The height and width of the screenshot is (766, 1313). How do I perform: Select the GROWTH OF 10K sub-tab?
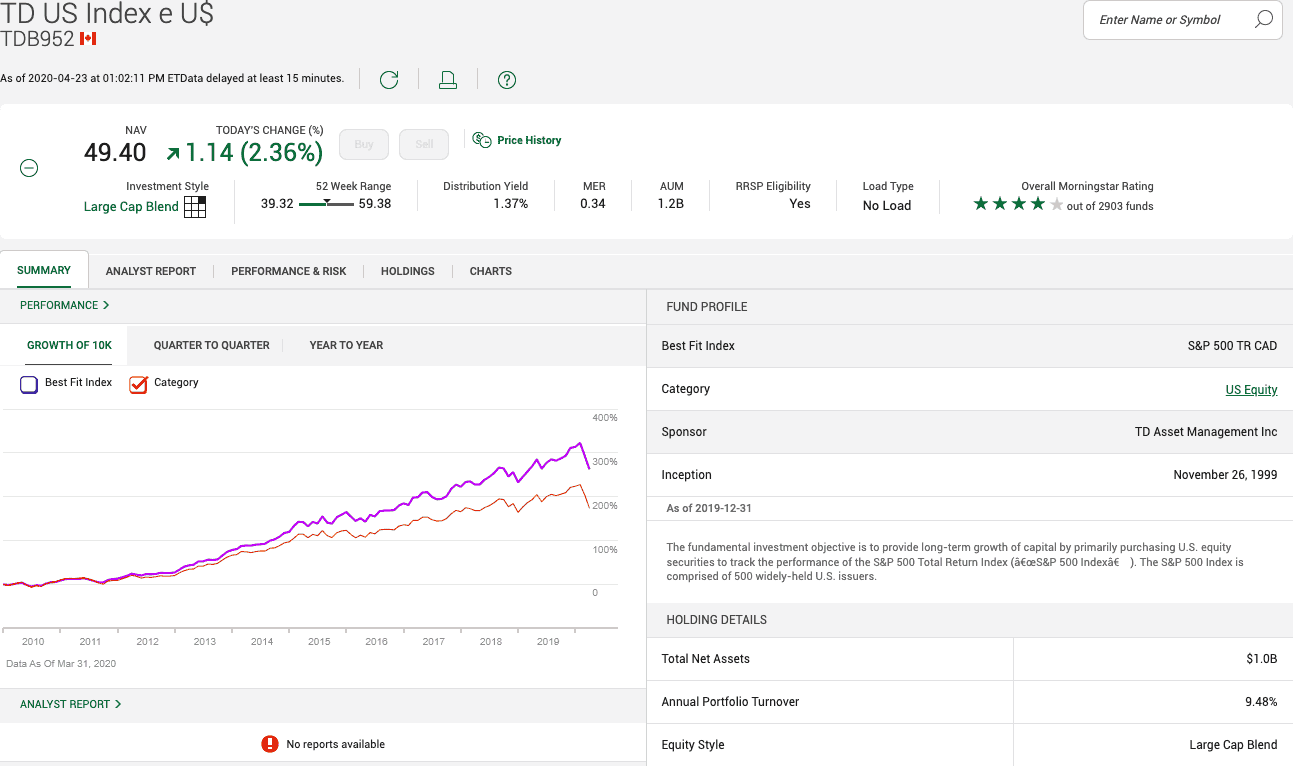pyautogui.click(x=69, y=345)
